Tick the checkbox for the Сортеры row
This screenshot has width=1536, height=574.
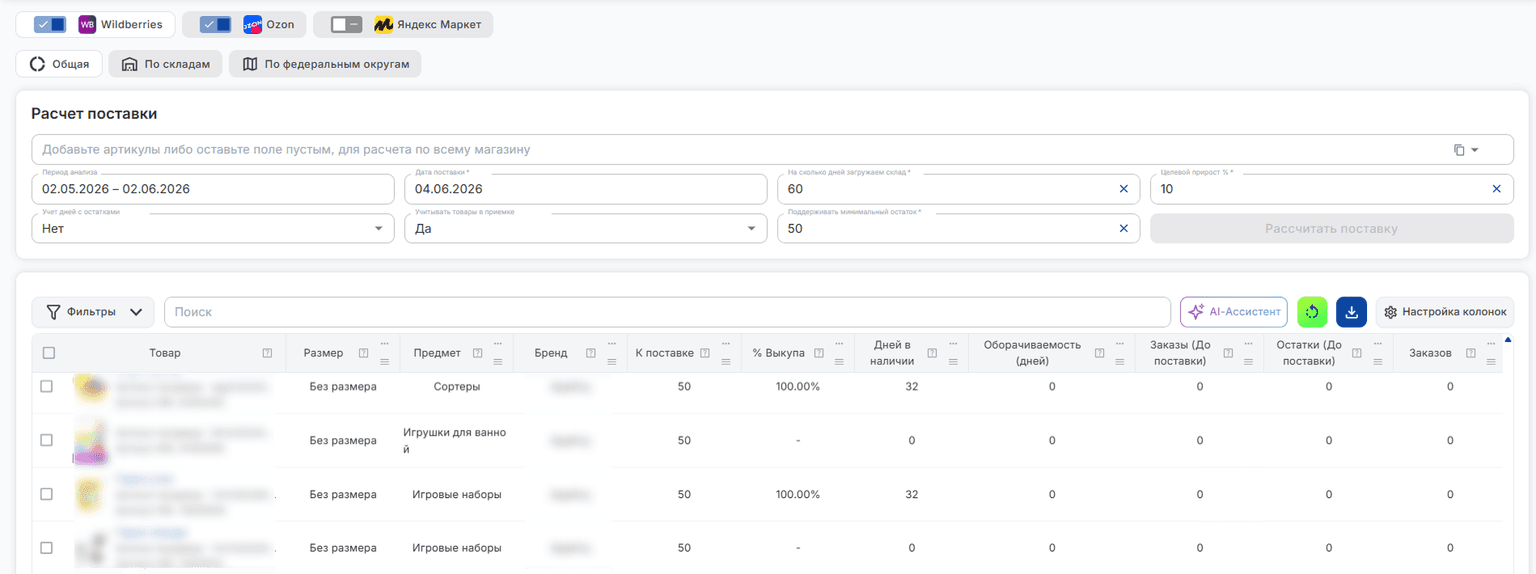click(x=46, y=386)
